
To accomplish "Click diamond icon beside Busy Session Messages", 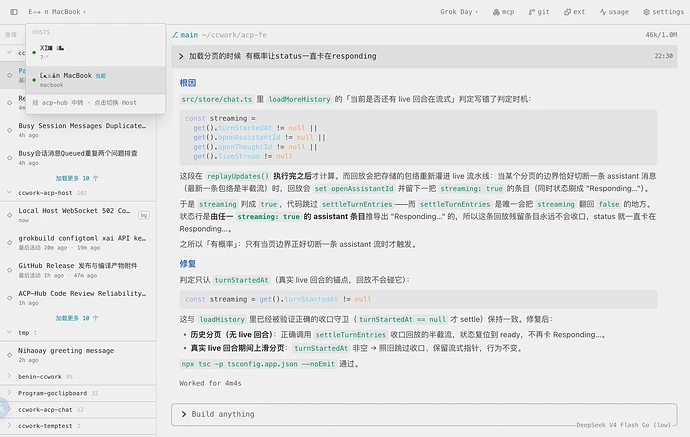I will (10, 130).
